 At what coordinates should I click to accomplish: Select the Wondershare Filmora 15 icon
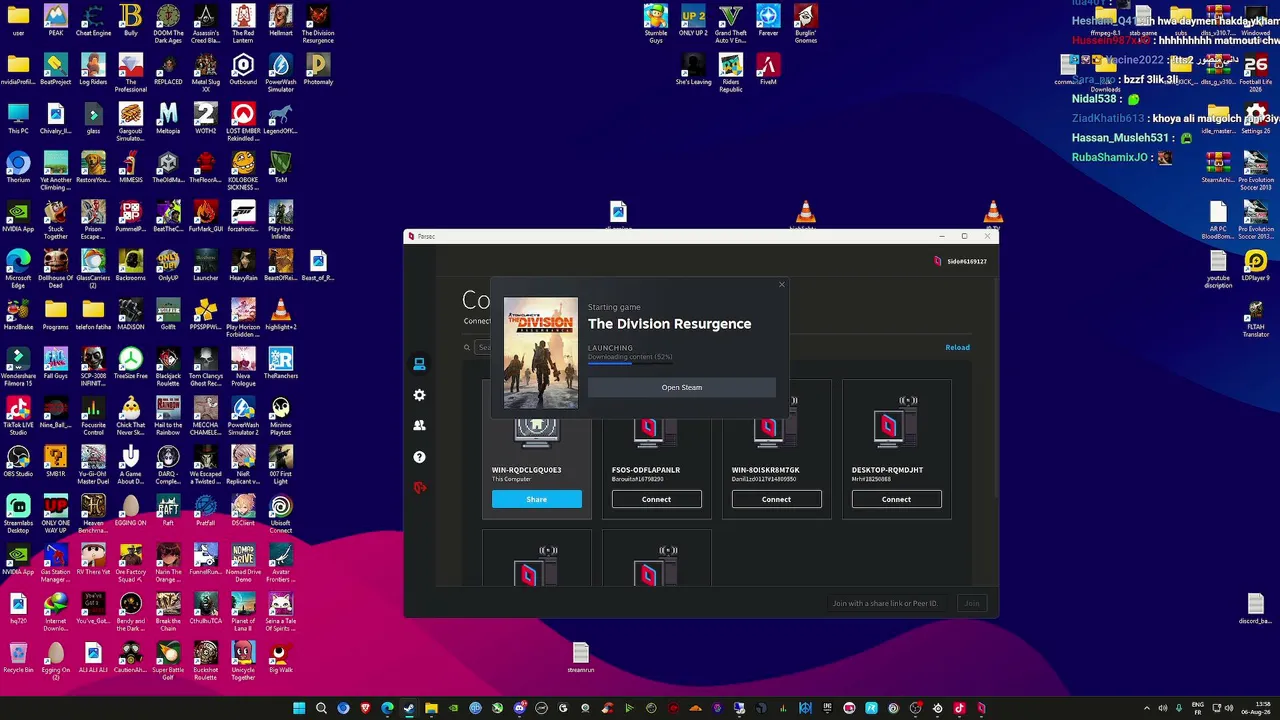[18, 367]
